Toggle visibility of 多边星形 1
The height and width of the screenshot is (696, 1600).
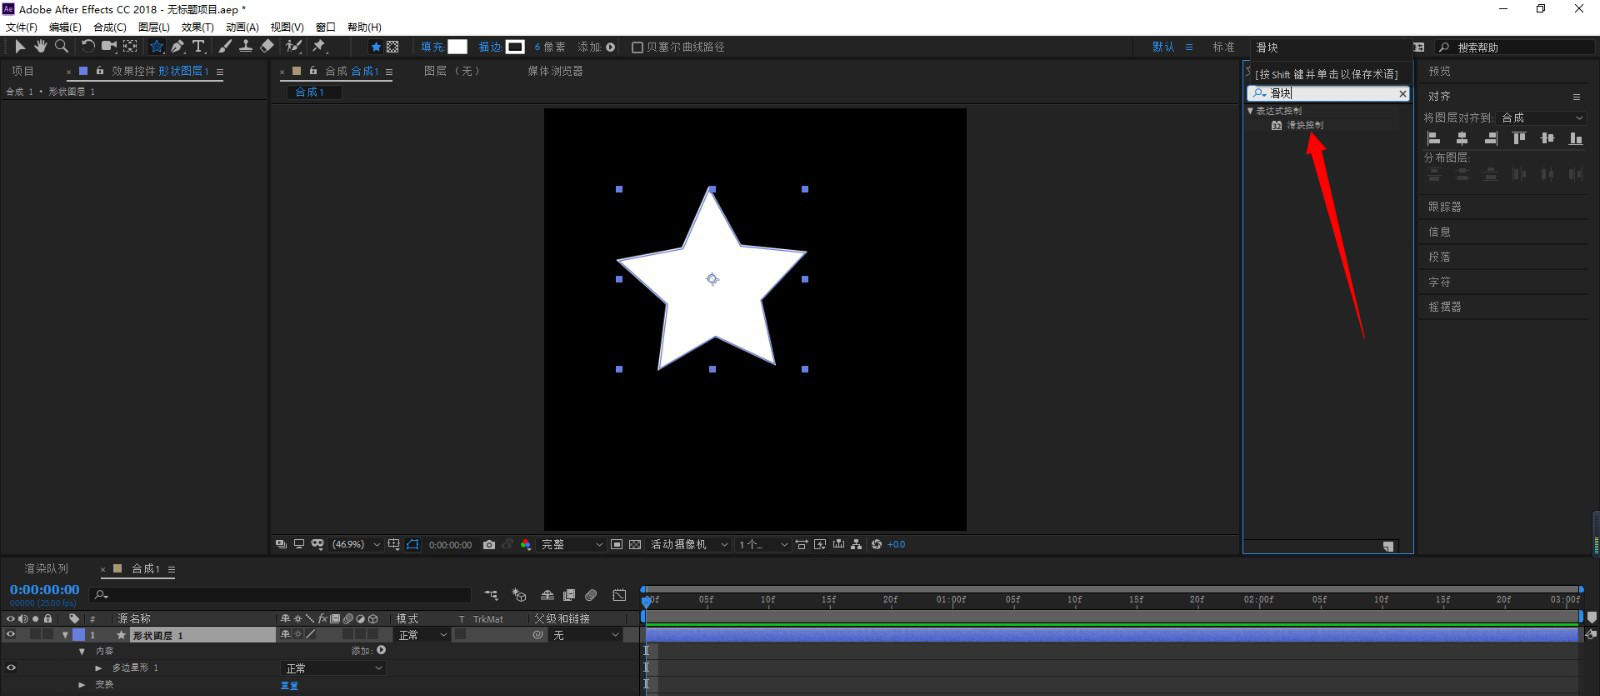point(11,667)
